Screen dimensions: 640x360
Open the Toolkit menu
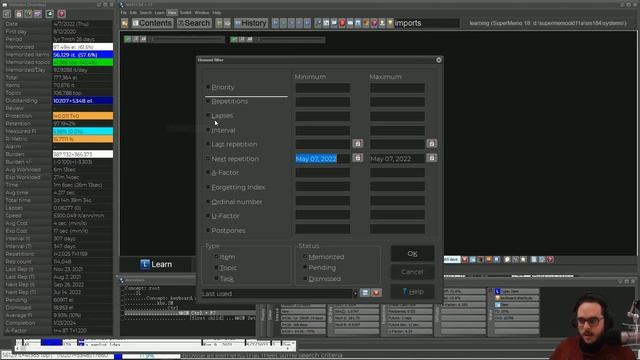tap(186, 13)
